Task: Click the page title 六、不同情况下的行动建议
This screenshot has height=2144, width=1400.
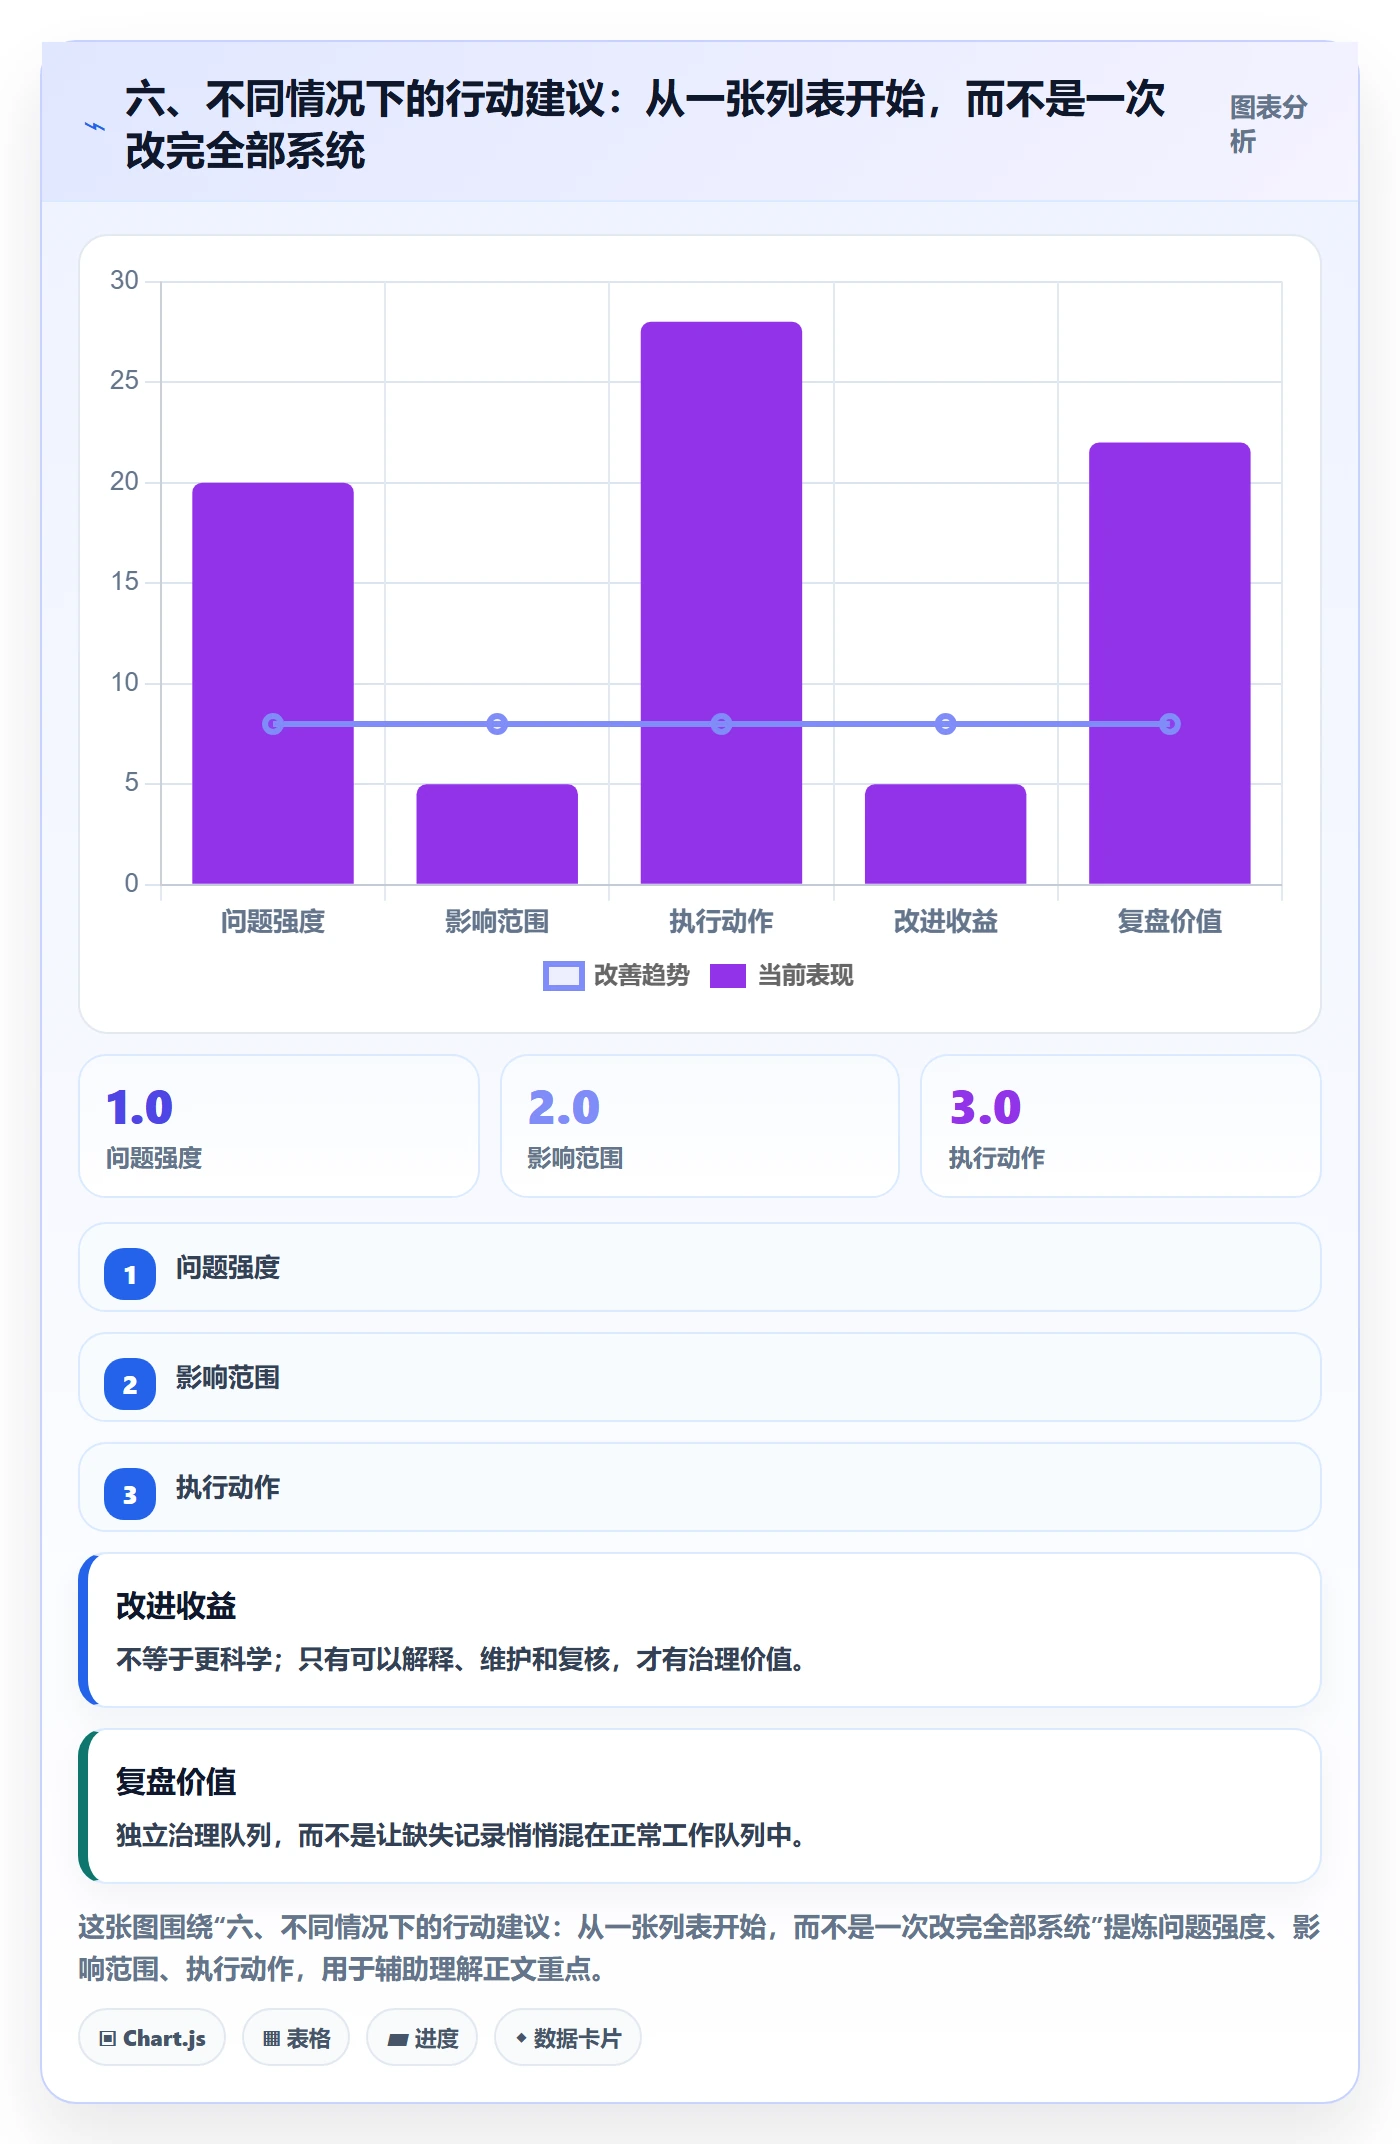Action: 365,100
